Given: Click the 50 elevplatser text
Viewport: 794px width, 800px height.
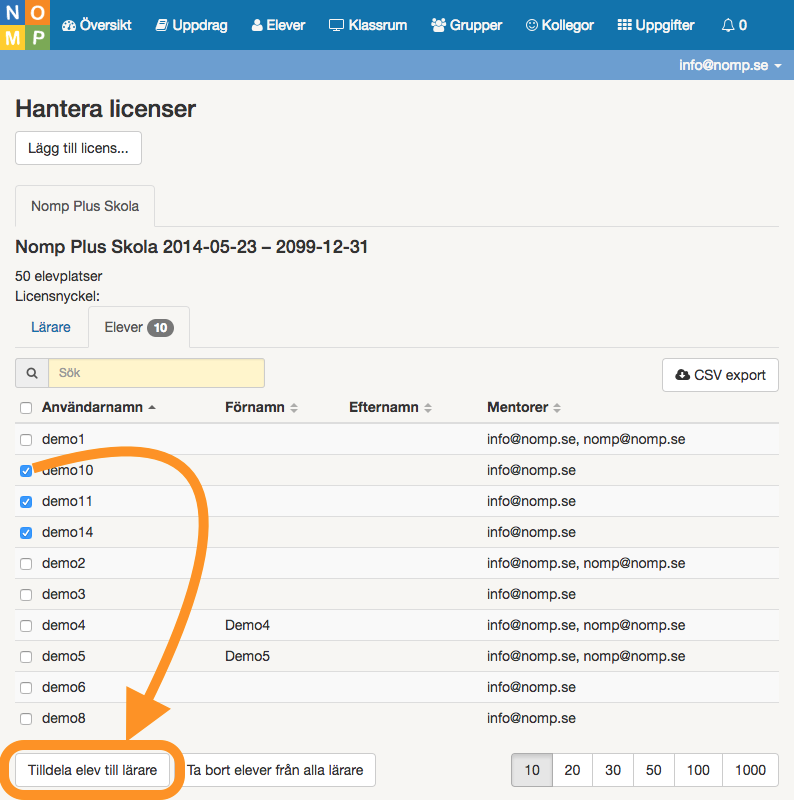Looking at the screenshot, I should [x=58, y=277].
